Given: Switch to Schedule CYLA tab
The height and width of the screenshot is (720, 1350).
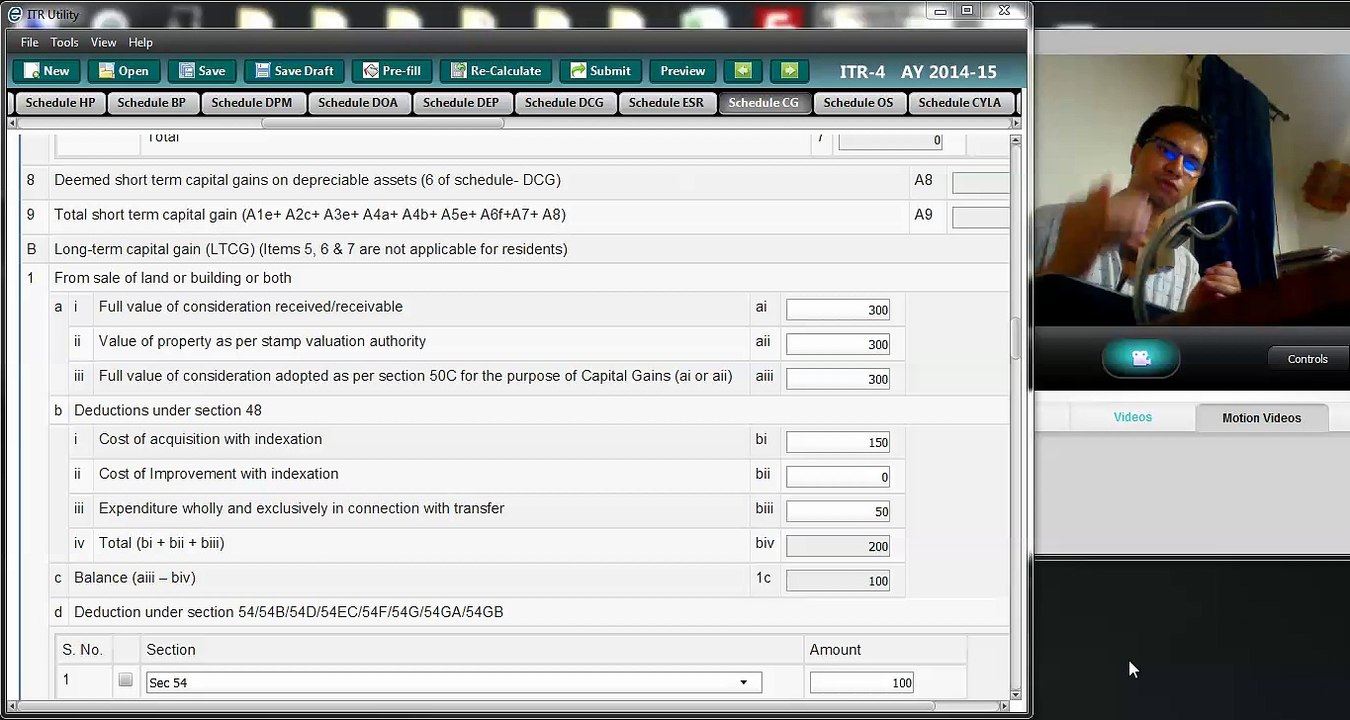Looking at the screenshot, I should point(959,103).
